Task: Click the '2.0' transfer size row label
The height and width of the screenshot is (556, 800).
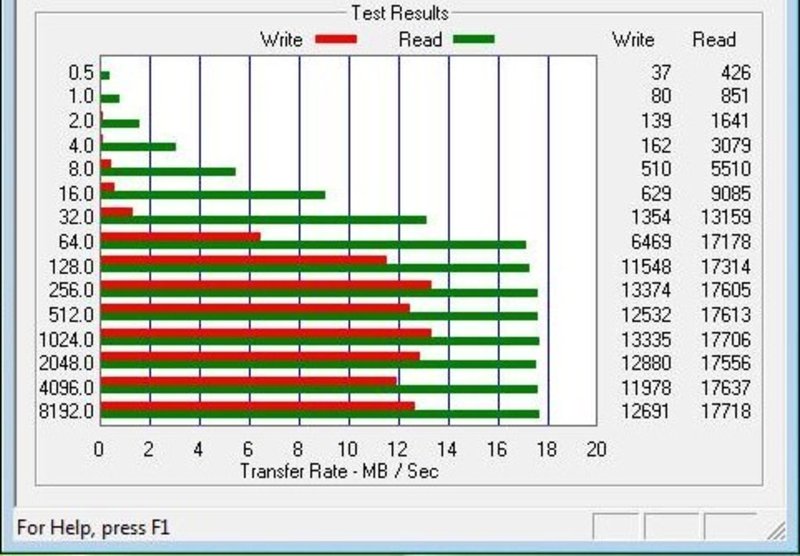Action: point(81,121)
